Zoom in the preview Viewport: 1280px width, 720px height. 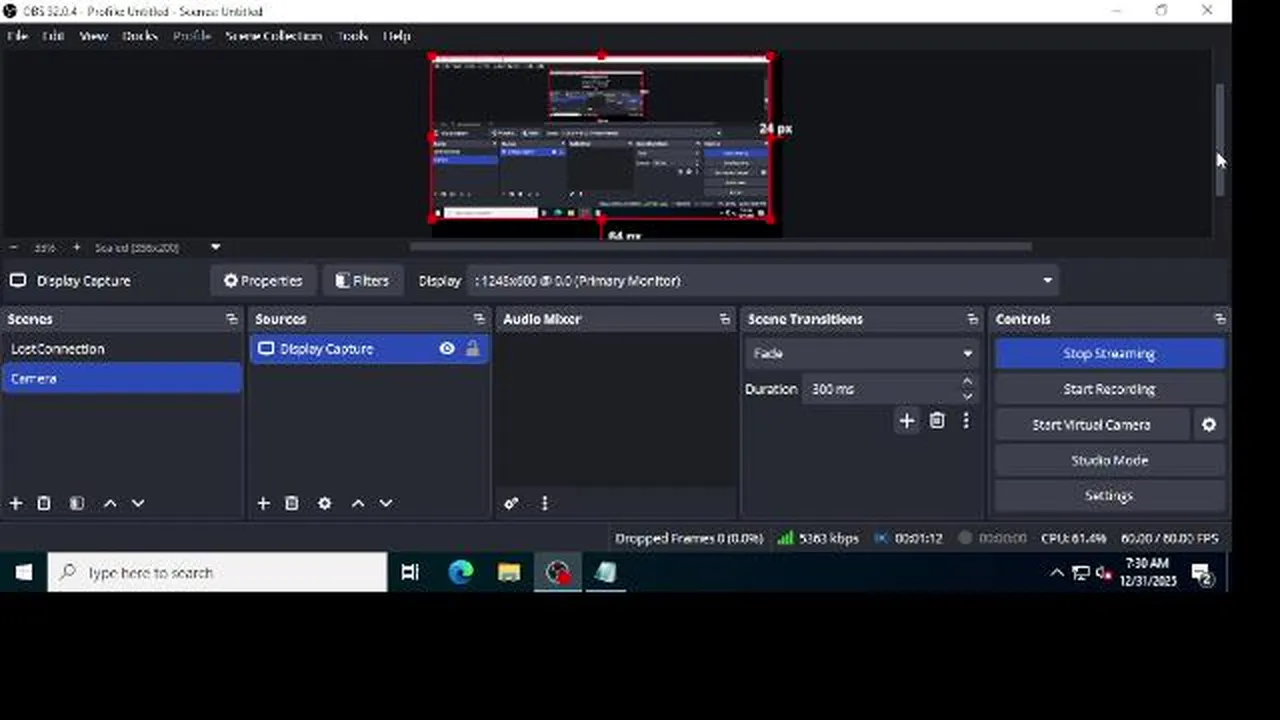pos(77,247)
